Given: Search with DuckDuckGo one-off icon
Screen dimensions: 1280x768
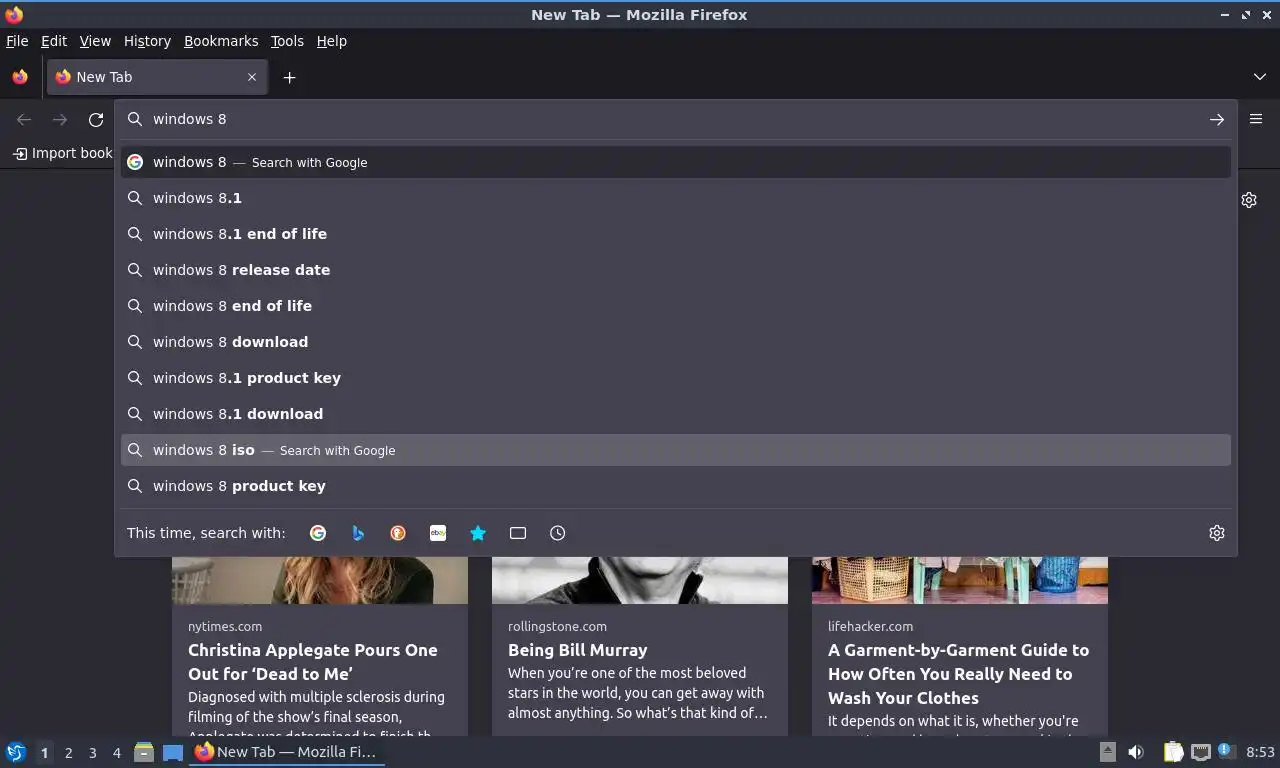Looking at the screenshot, I should 398,533.
